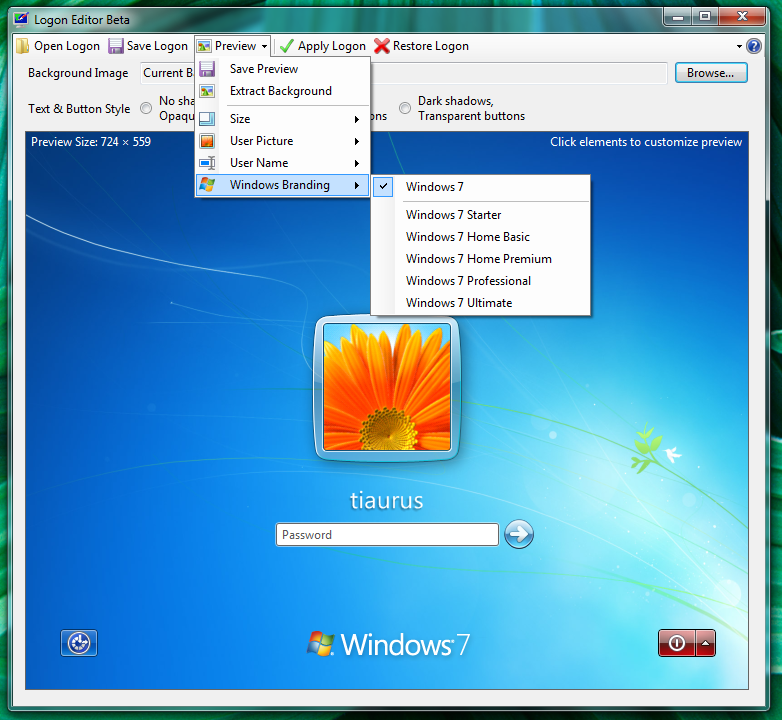Close the Logon Editor Beta window
The width and height of the screenshot is (782, 720).
pos(742,17)
